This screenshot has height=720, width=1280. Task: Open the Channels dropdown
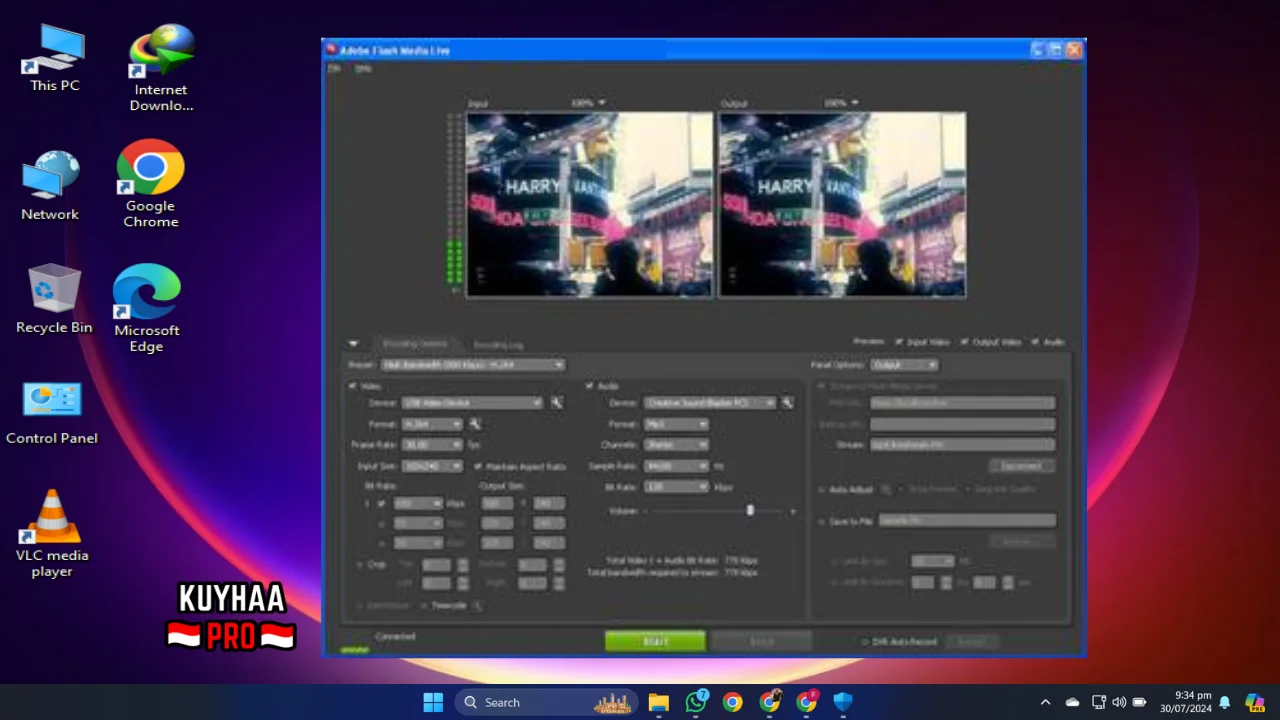(x=676, y=445)
